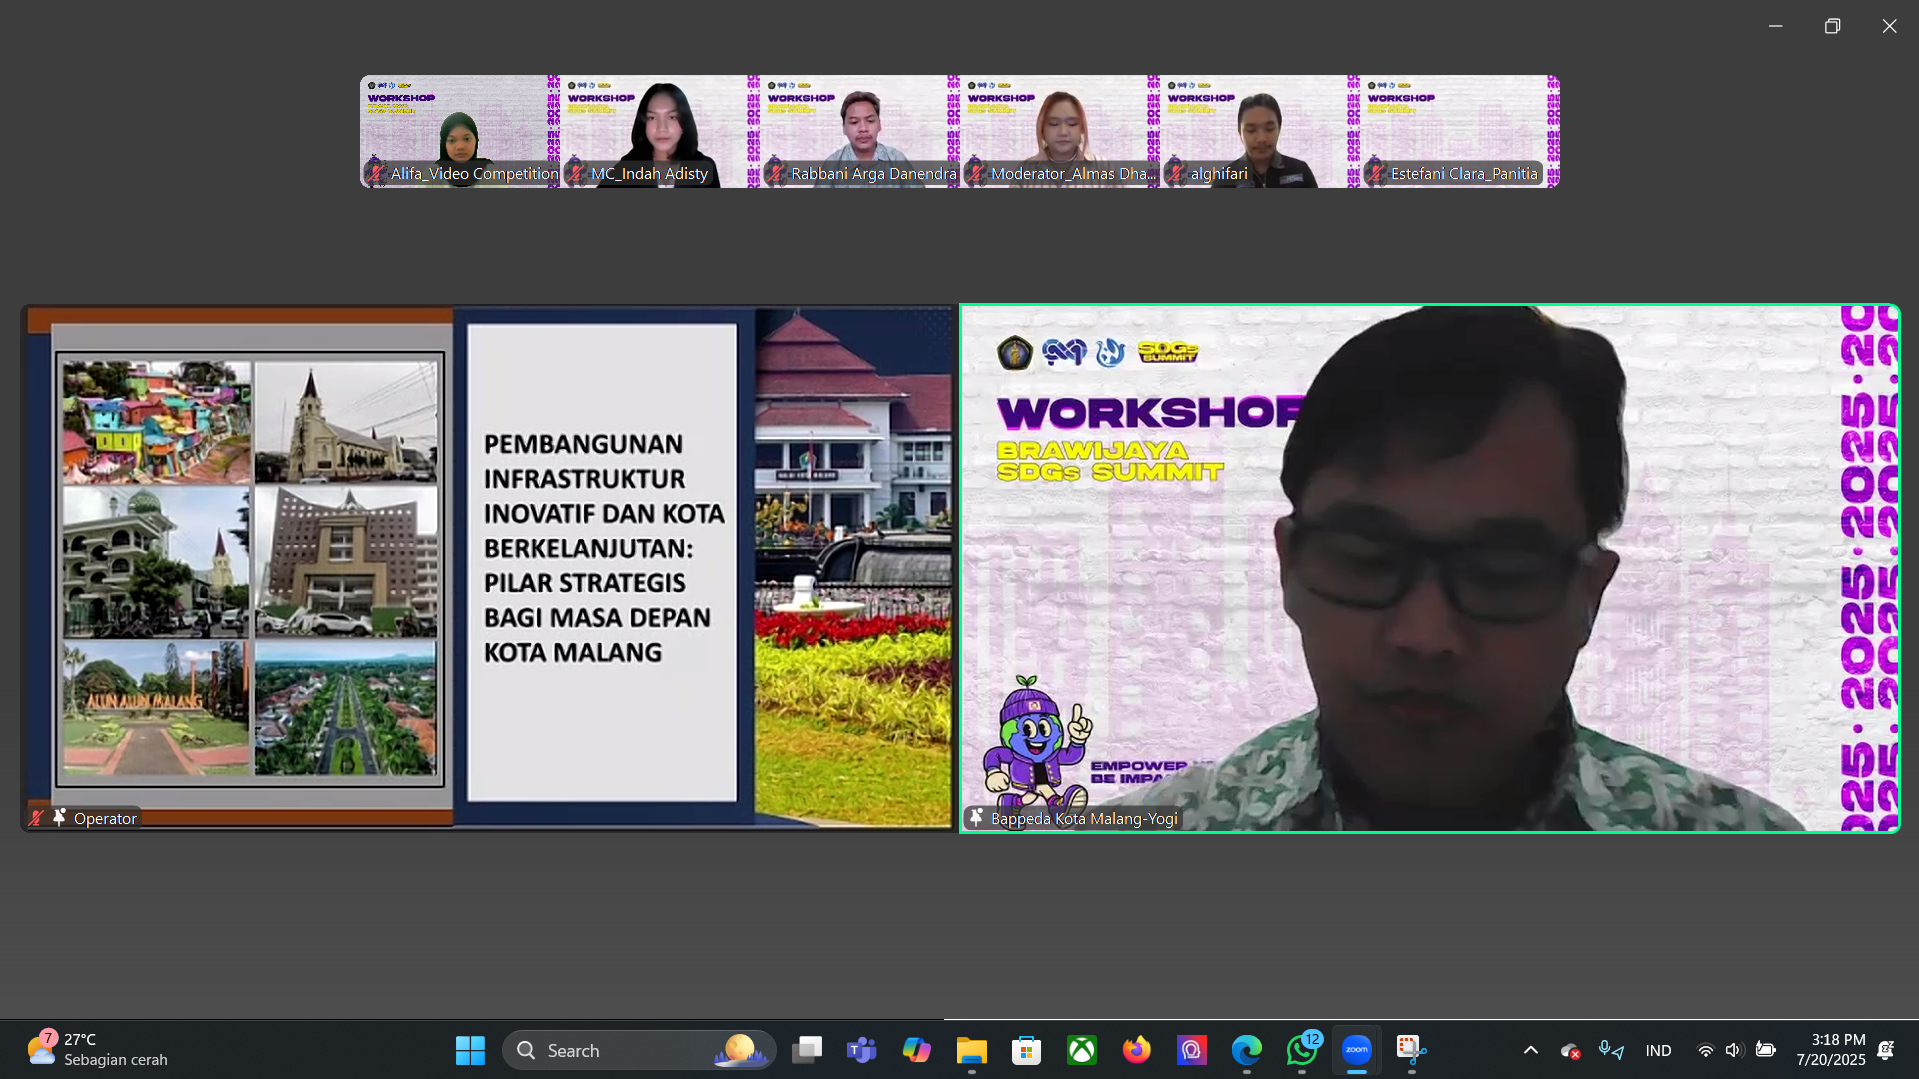The height and width of the screenshot is (1079, 1919).
Task: Open the clock showing 3:18 PM
Action: (1830, 1050)
